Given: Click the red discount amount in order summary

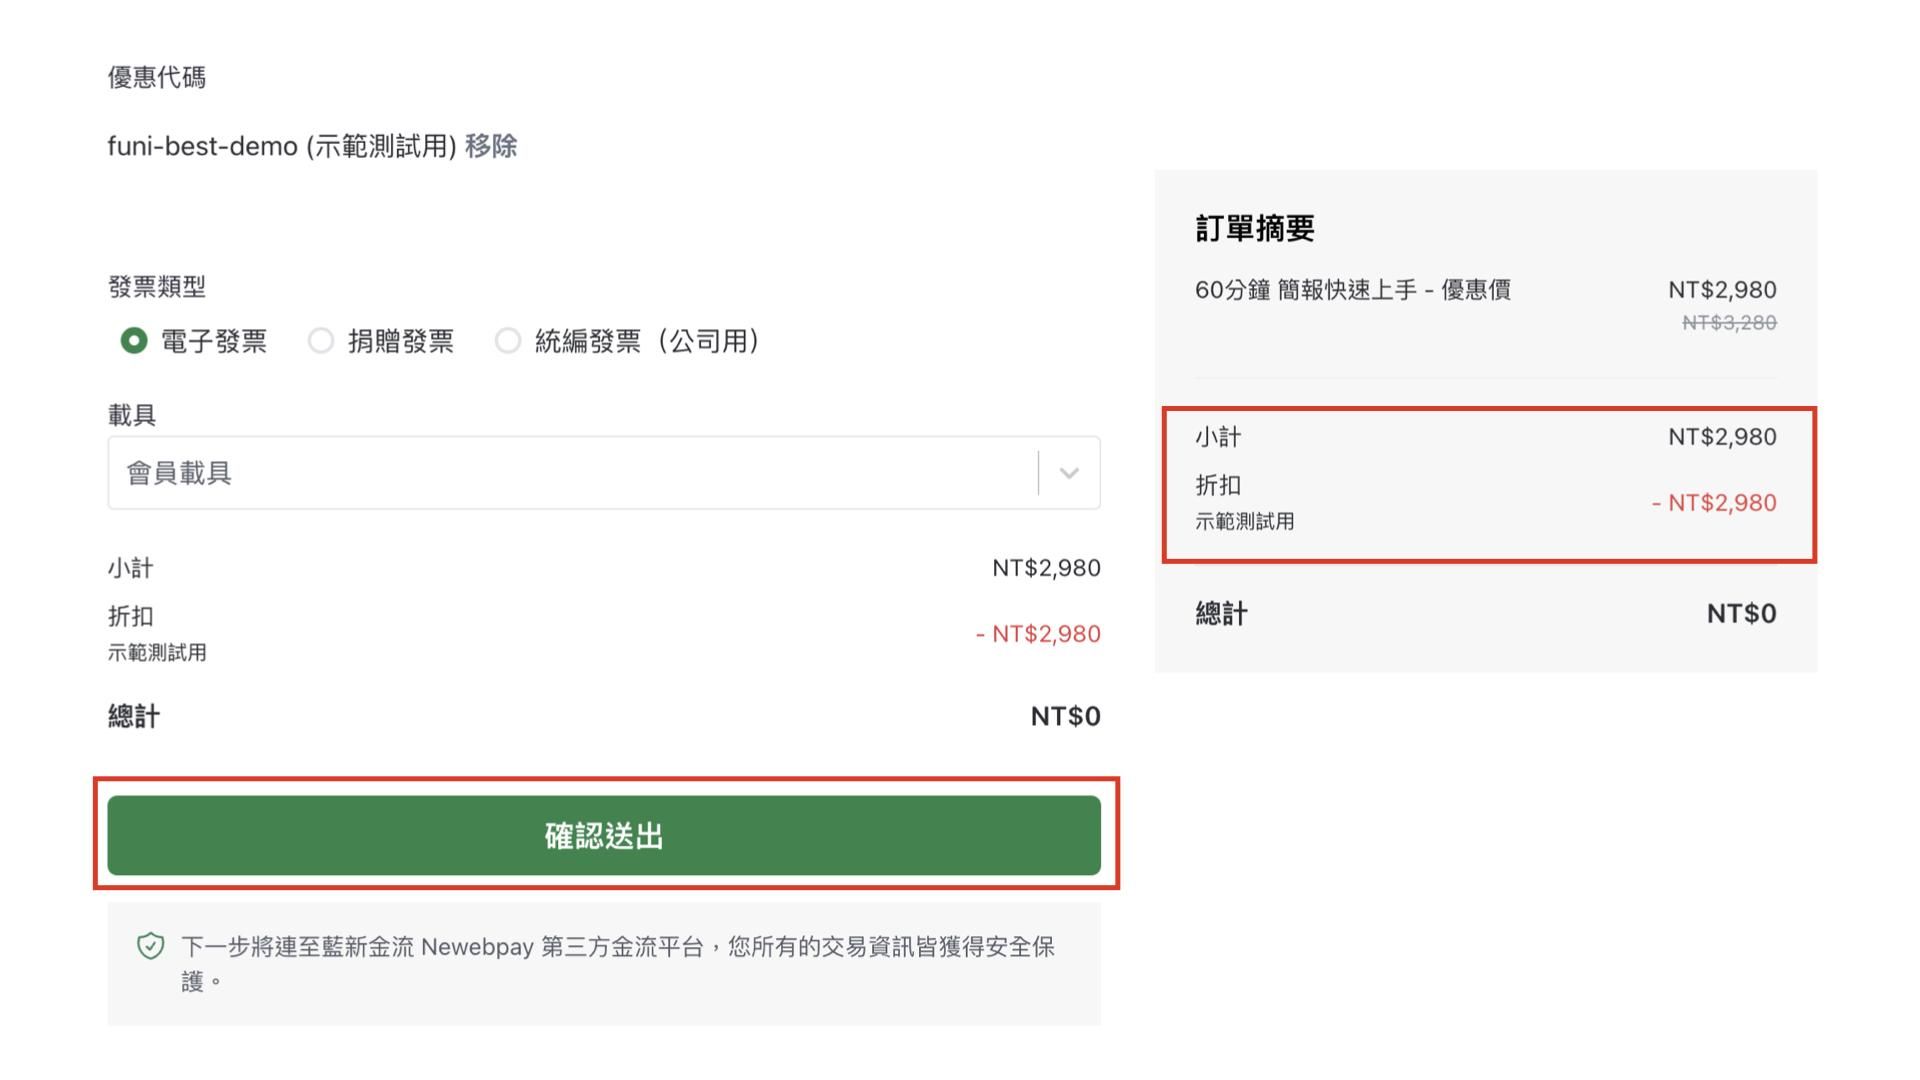Looking at the screenshot, I should pyautogui.click(x=1714, y=503).
